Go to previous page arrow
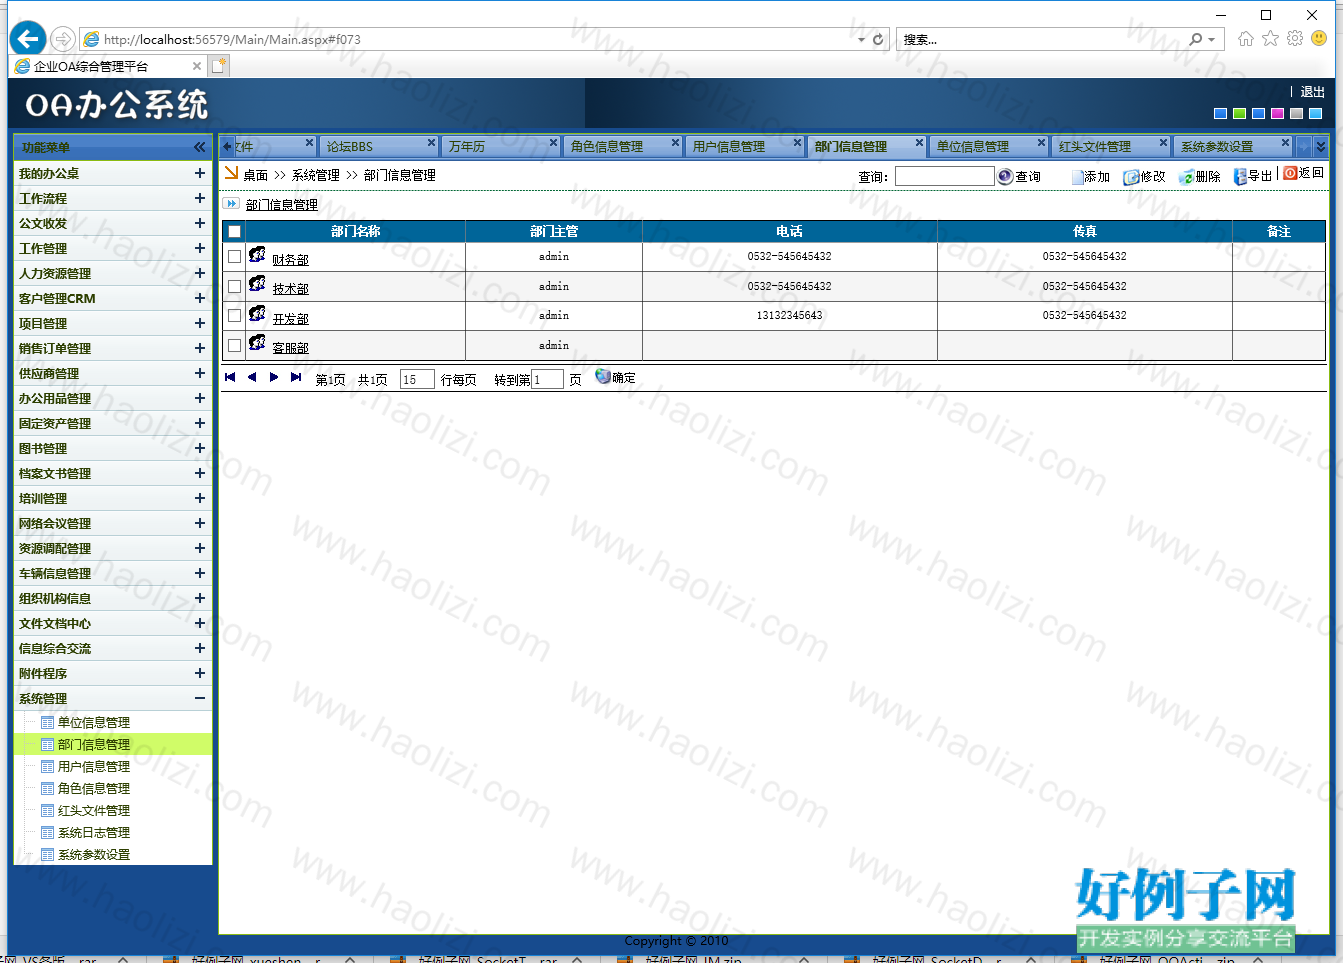1343x963 pixels. click(x=252, y=377)
